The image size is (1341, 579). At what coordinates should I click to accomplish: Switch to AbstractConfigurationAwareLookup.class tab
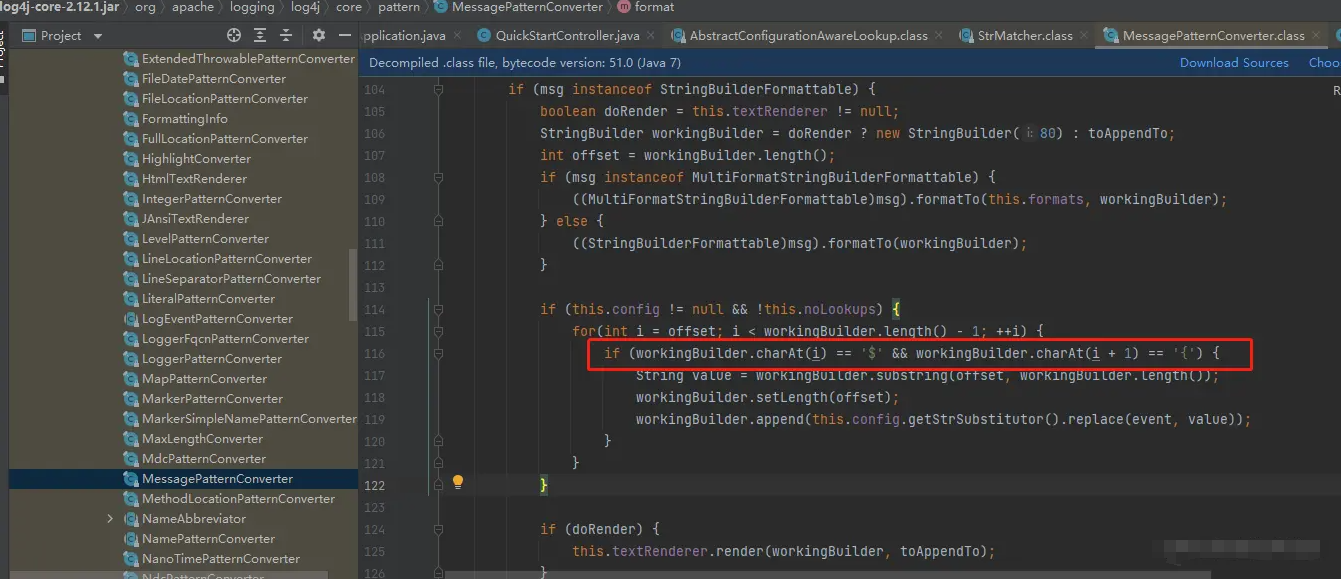coord(808,36)
